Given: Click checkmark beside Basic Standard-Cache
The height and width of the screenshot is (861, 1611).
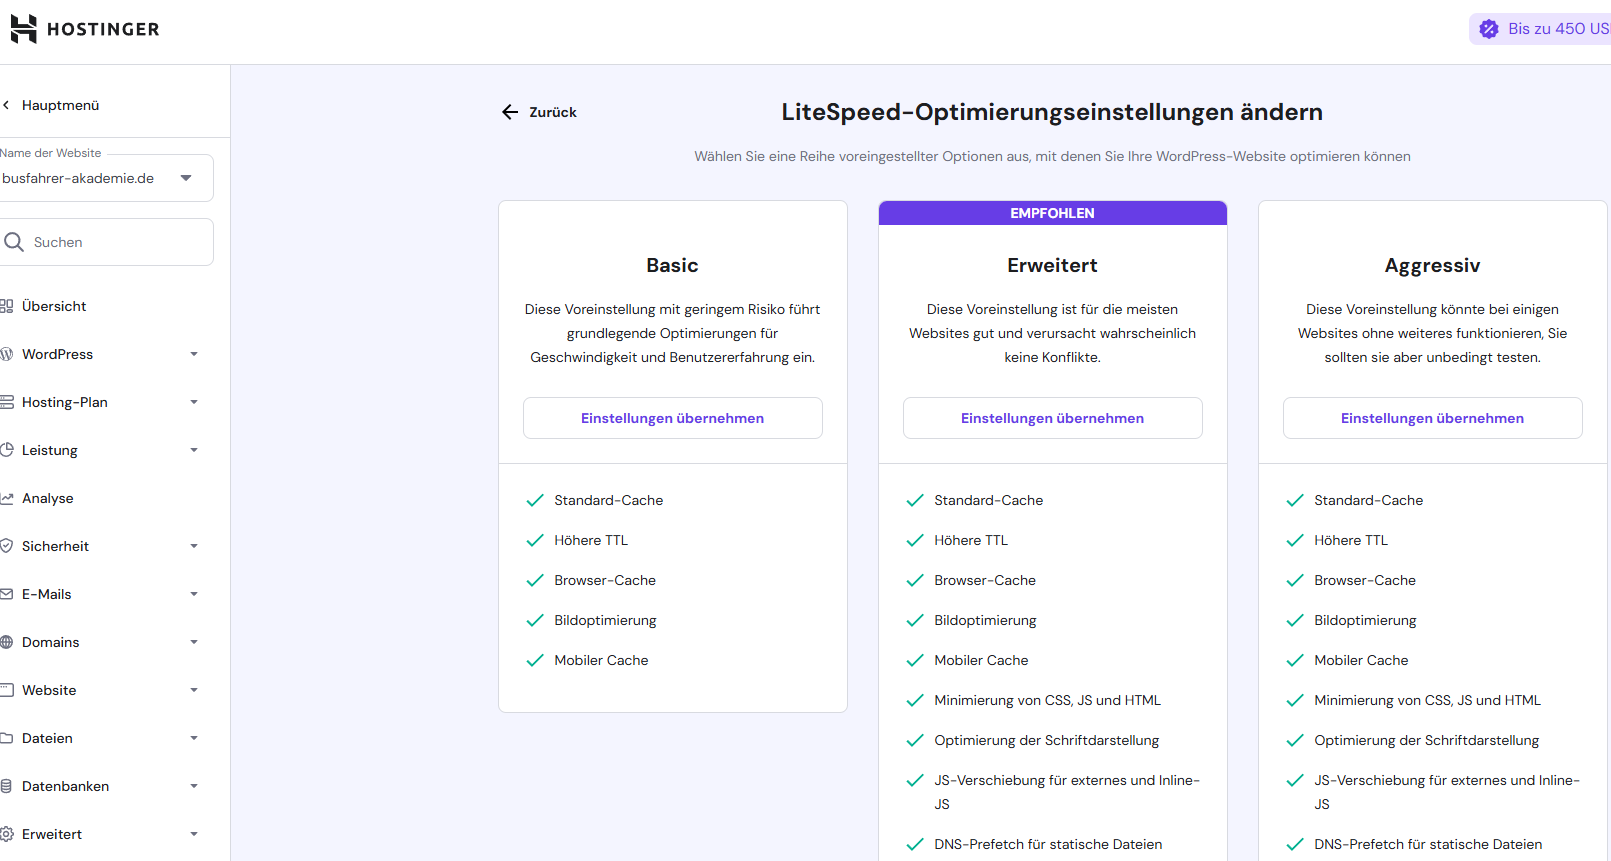Looking at the screenshot, I should (x=535, y=500).
